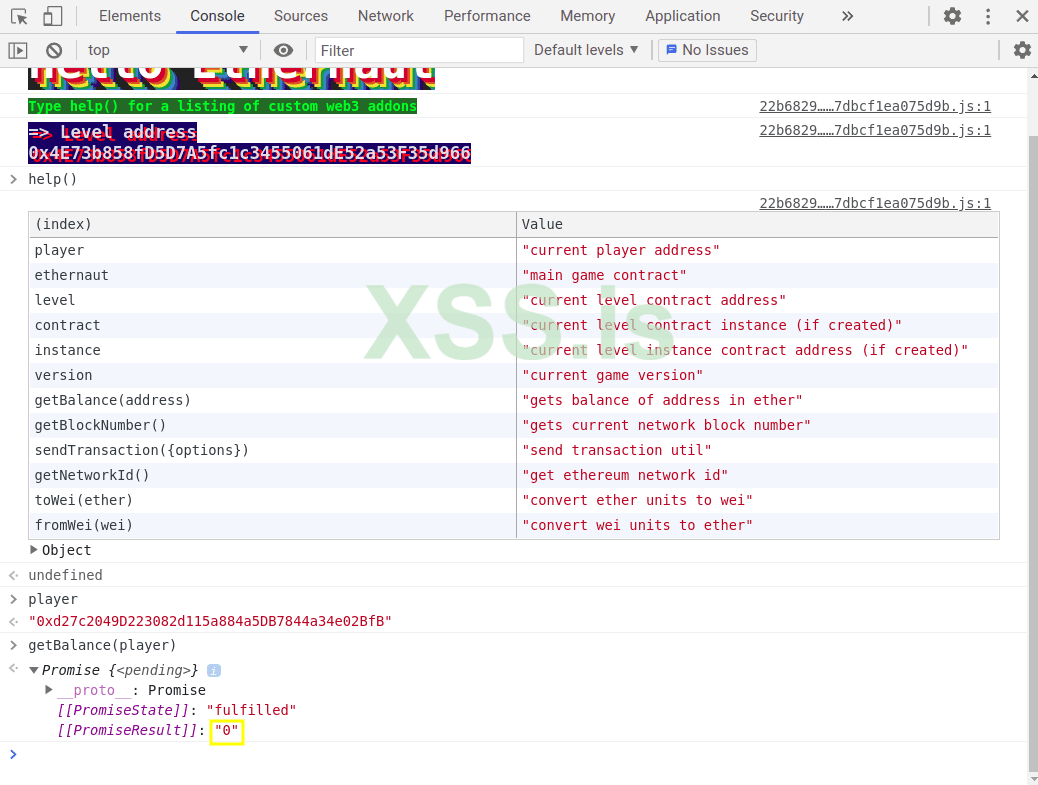Toggle the live expression eye icon
Screen dimensions: 1038x785
point(284,50)
